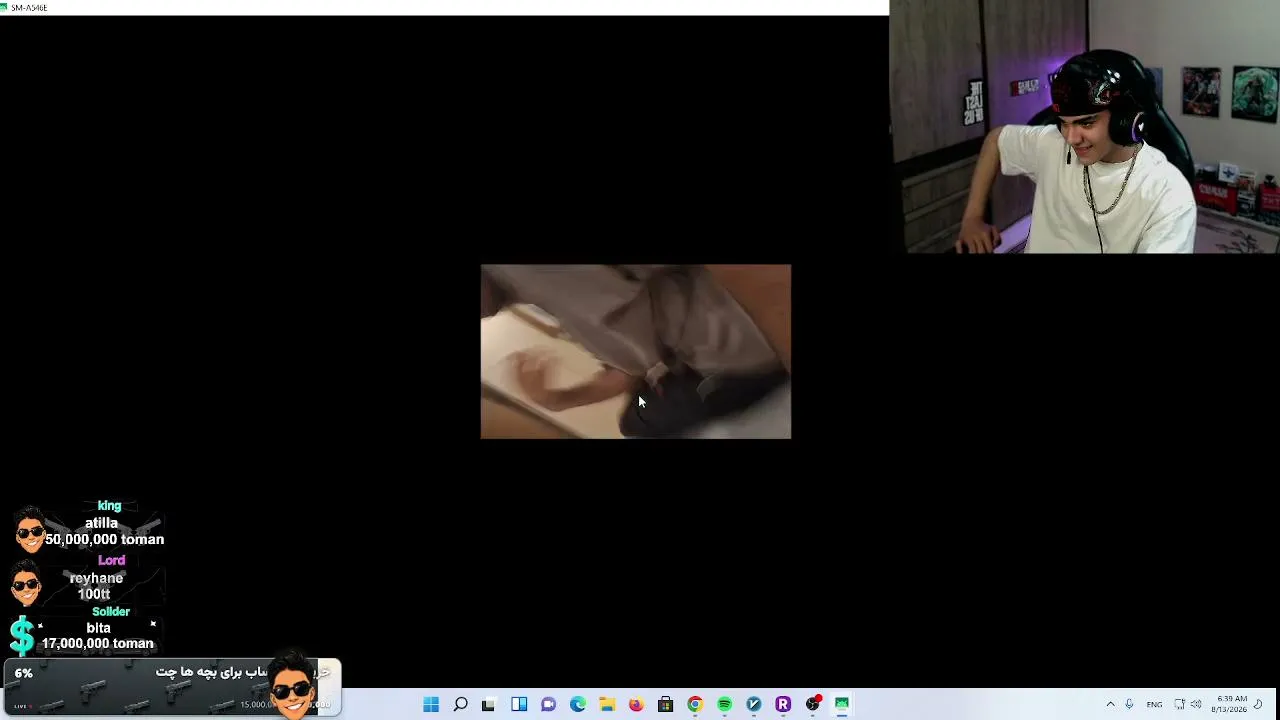Click the blurry video in the center
1280x720 pixels.
(636, 351)
